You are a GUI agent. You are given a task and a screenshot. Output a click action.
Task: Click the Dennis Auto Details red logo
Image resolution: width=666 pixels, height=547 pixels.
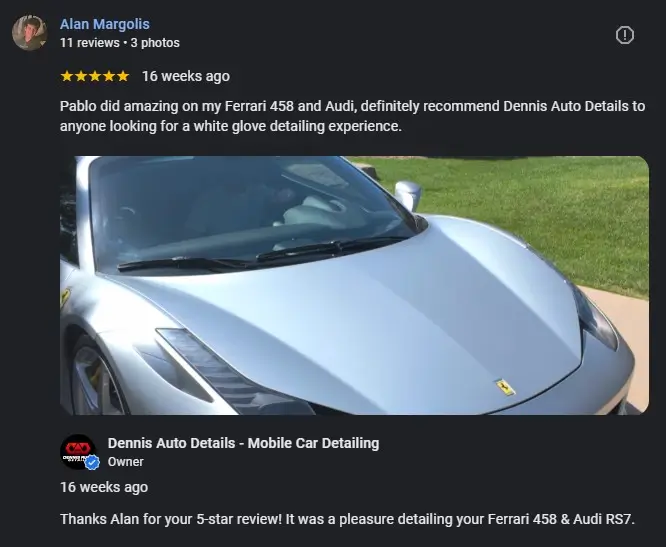tap(78, 451)
